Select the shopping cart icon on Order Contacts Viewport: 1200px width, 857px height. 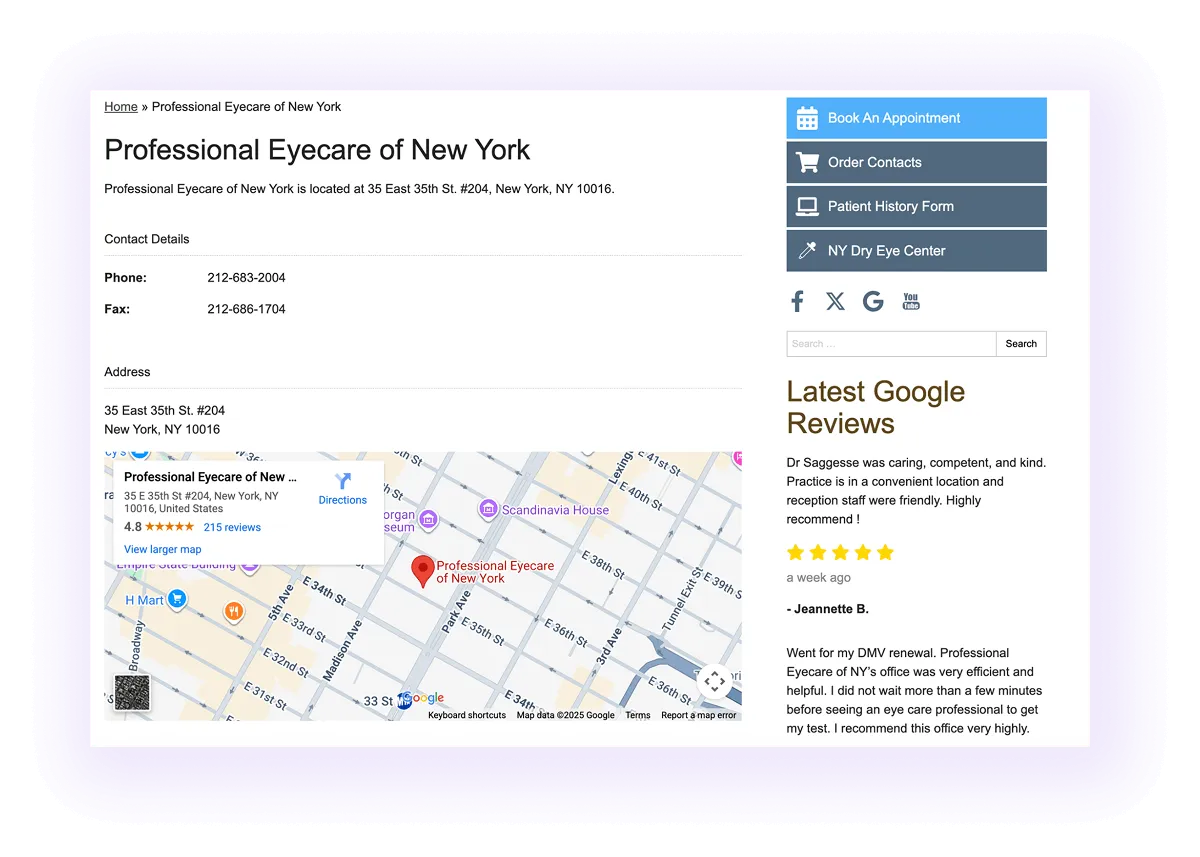click(x=808, y=162)
